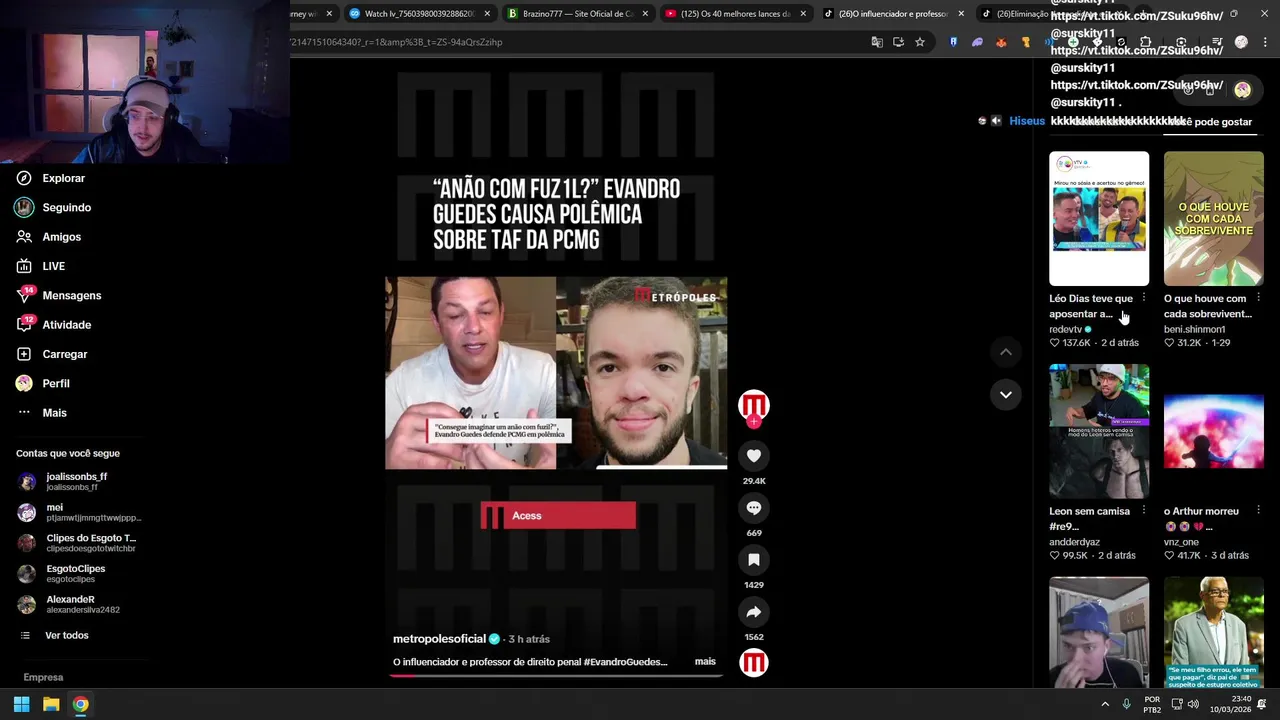Open the Seguindo feed
Screen dimensions: 1280x720
[66, 207]
